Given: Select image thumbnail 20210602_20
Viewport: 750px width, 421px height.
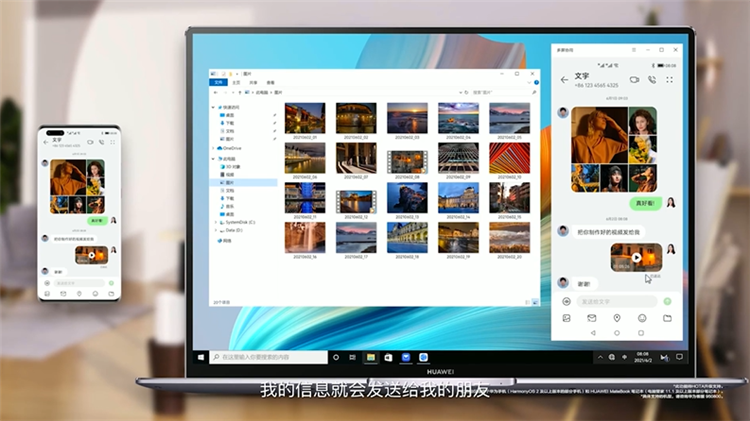Looking at the screenshot, I should click(x=509, y=237).
